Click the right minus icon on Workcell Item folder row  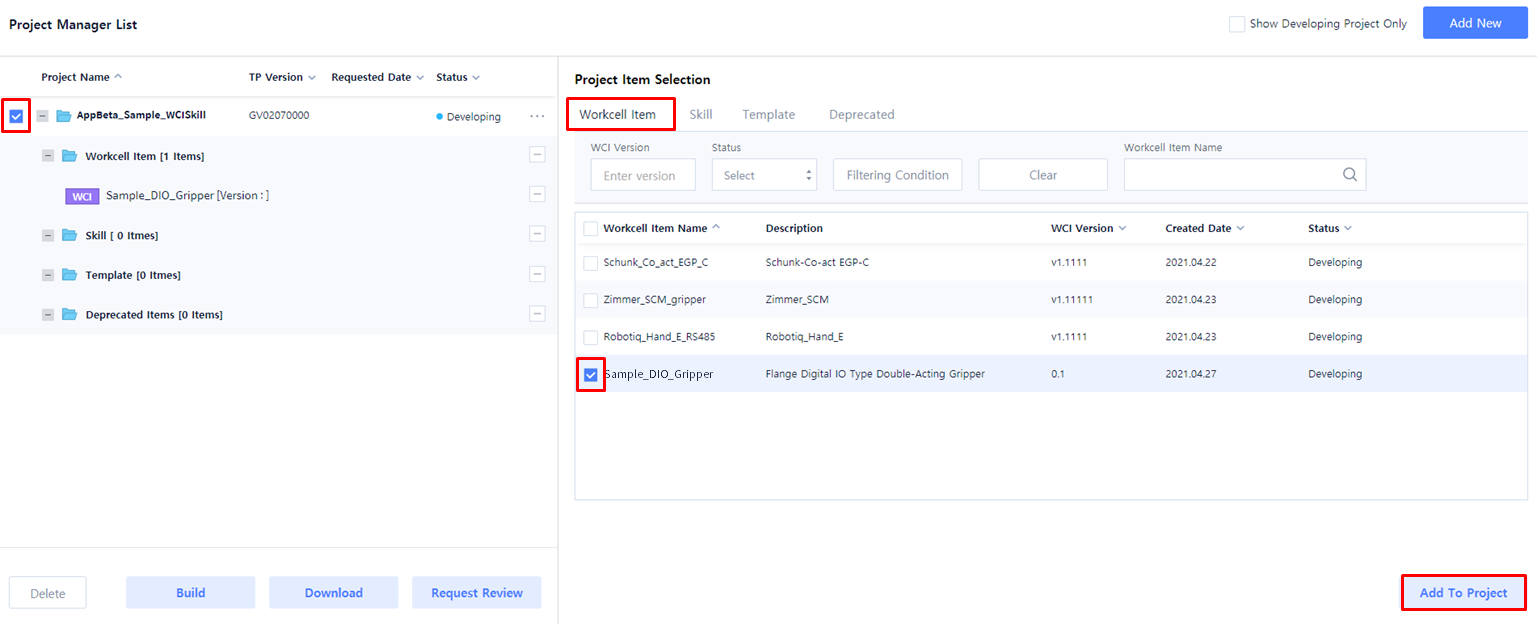coord(537,155)
